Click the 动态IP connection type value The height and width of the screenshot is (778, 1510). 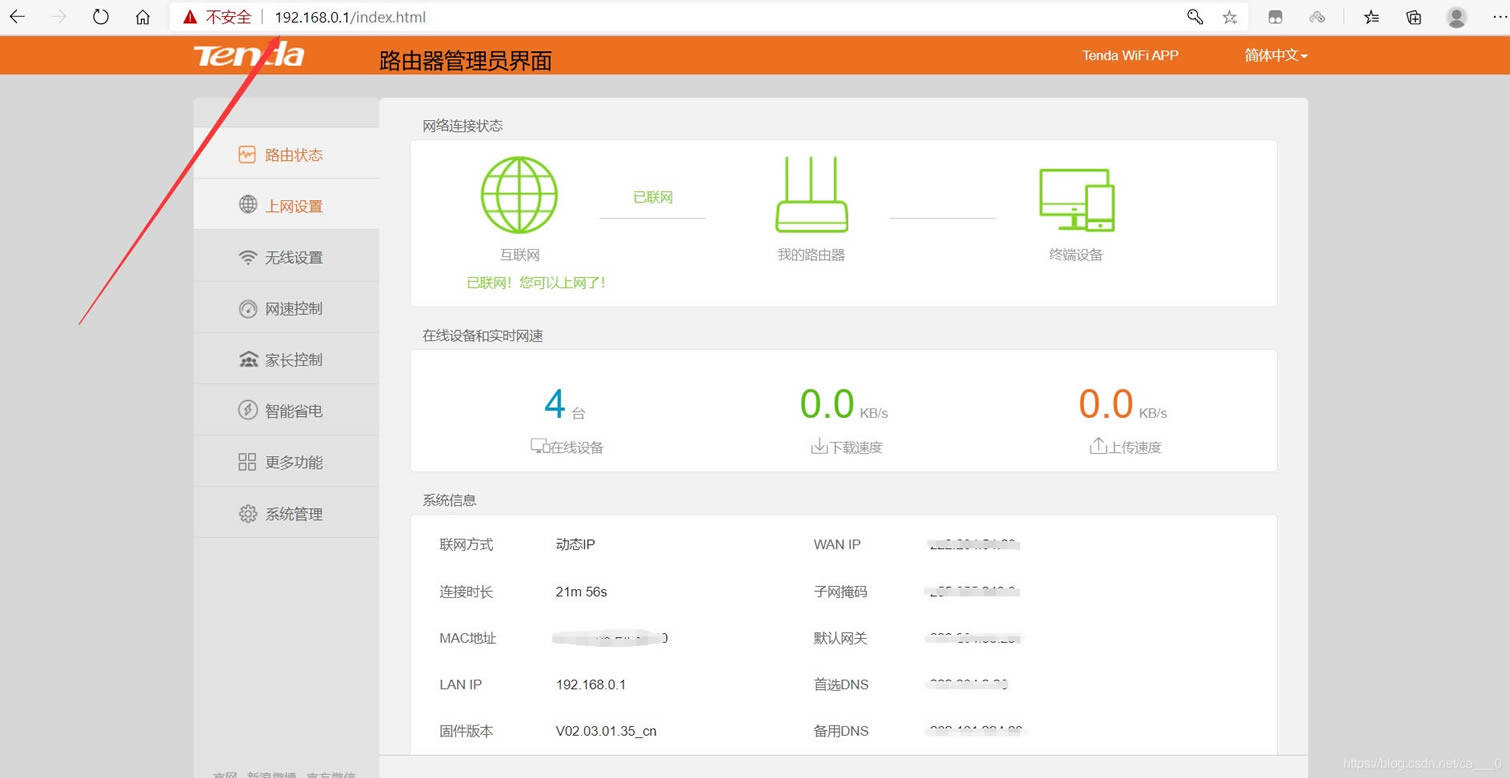[x=575, y=545]
